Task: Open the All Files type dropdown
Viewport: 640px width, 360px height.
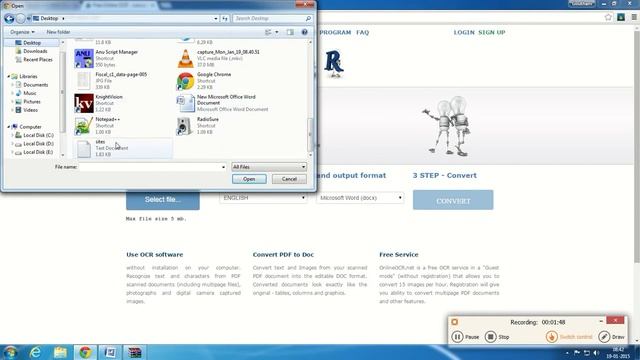Action: point(269,167)
